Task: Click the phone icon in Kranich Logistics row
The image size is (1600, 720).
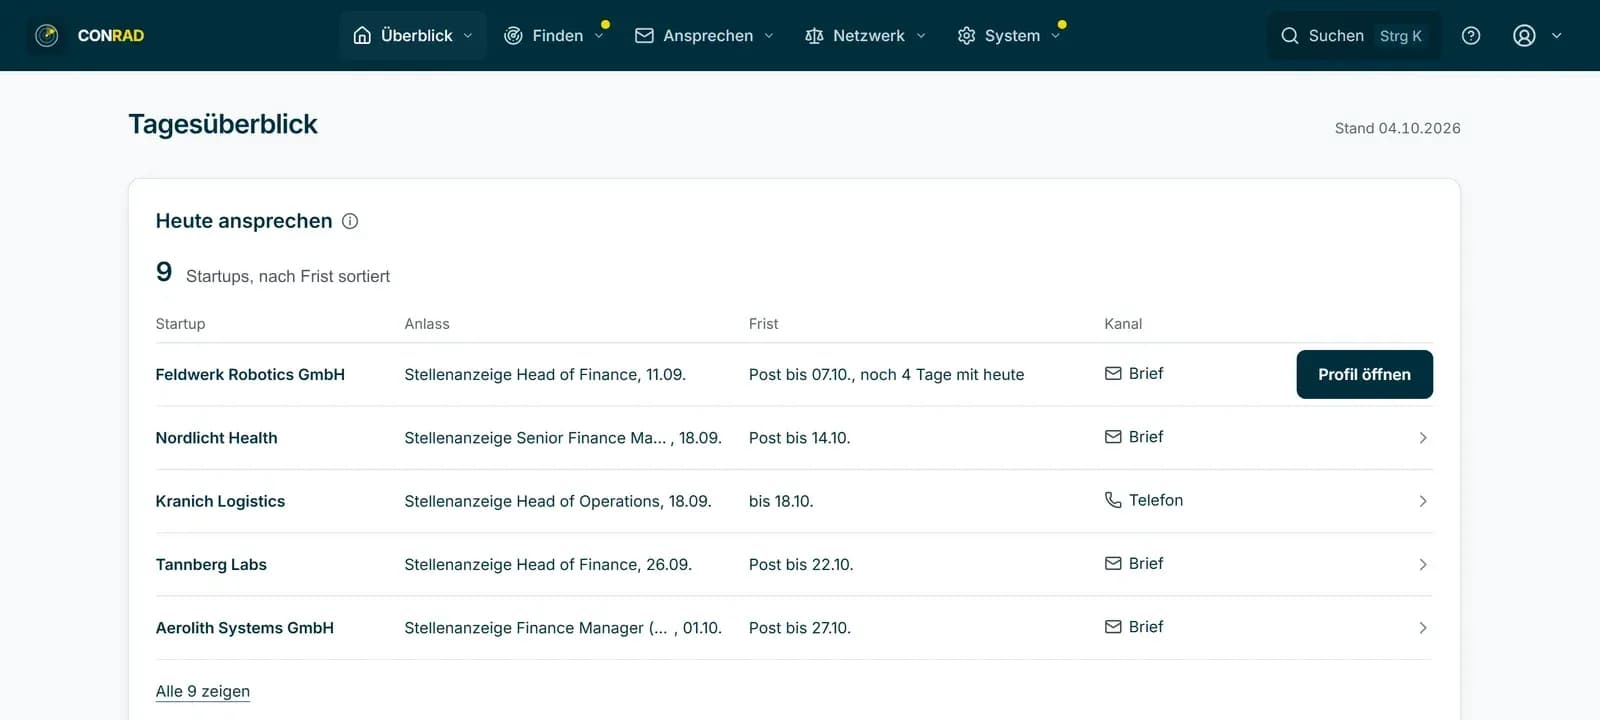Action: (1113, 500)
